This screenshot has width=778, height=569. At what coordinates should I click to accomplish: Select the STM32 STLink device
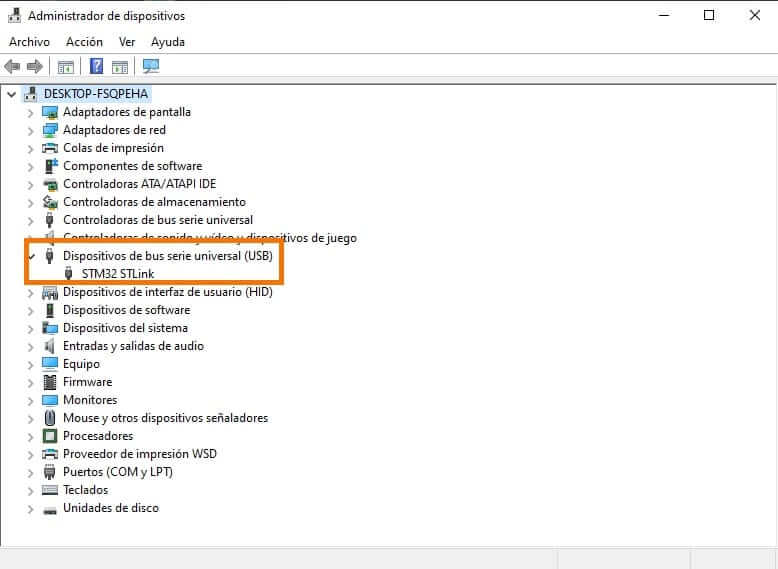tap(117, 274)
